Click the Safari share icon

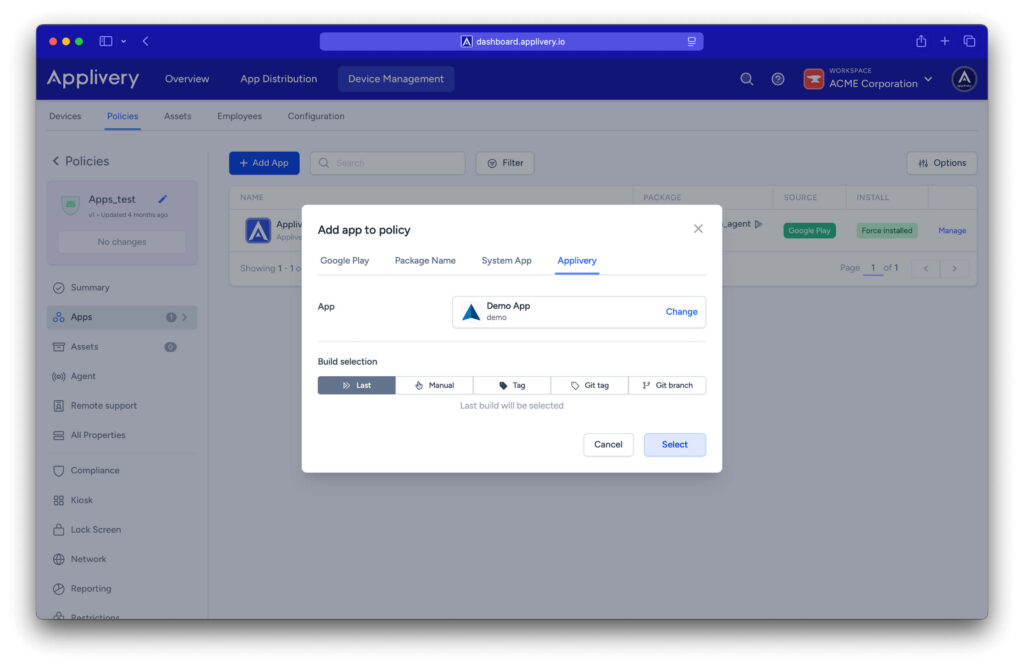[x=920, y=41]
